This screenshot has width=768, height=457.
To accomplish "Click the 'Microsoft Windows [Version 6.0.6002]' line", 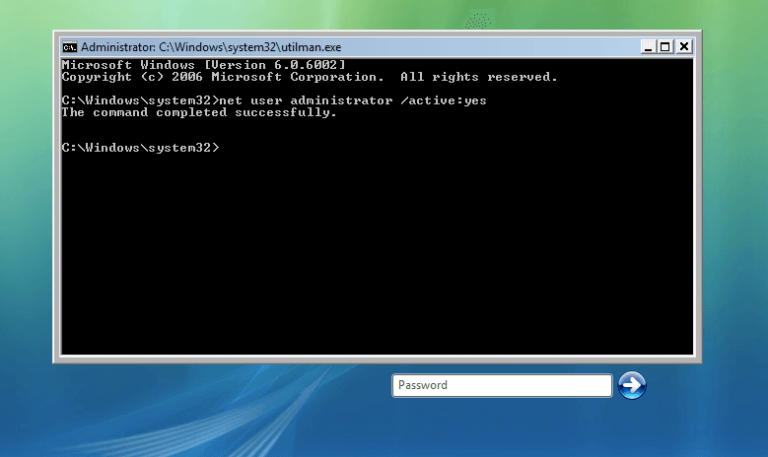I will point(203,65).
